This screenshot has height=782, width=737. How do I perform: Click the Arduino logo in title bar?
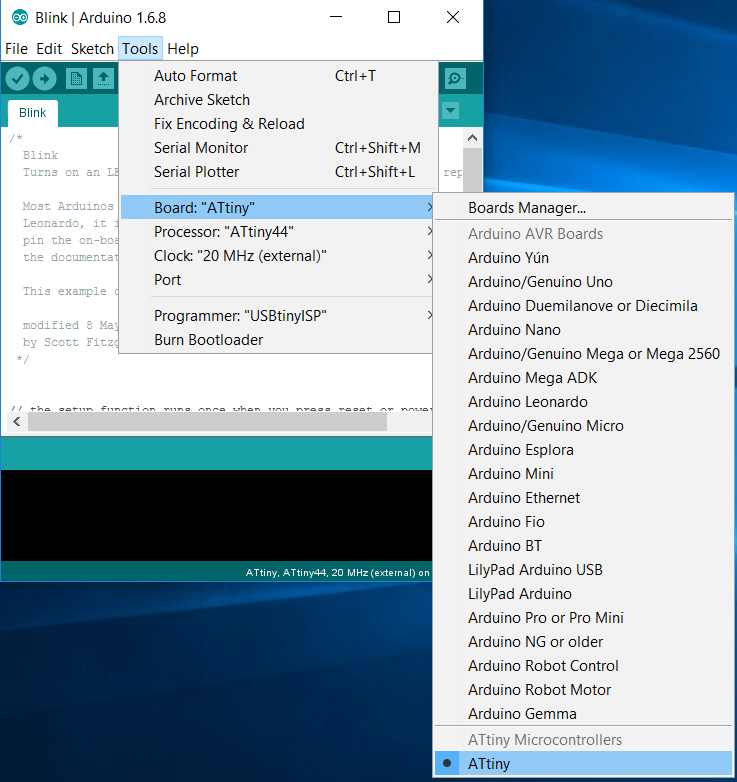click(20, 17)
